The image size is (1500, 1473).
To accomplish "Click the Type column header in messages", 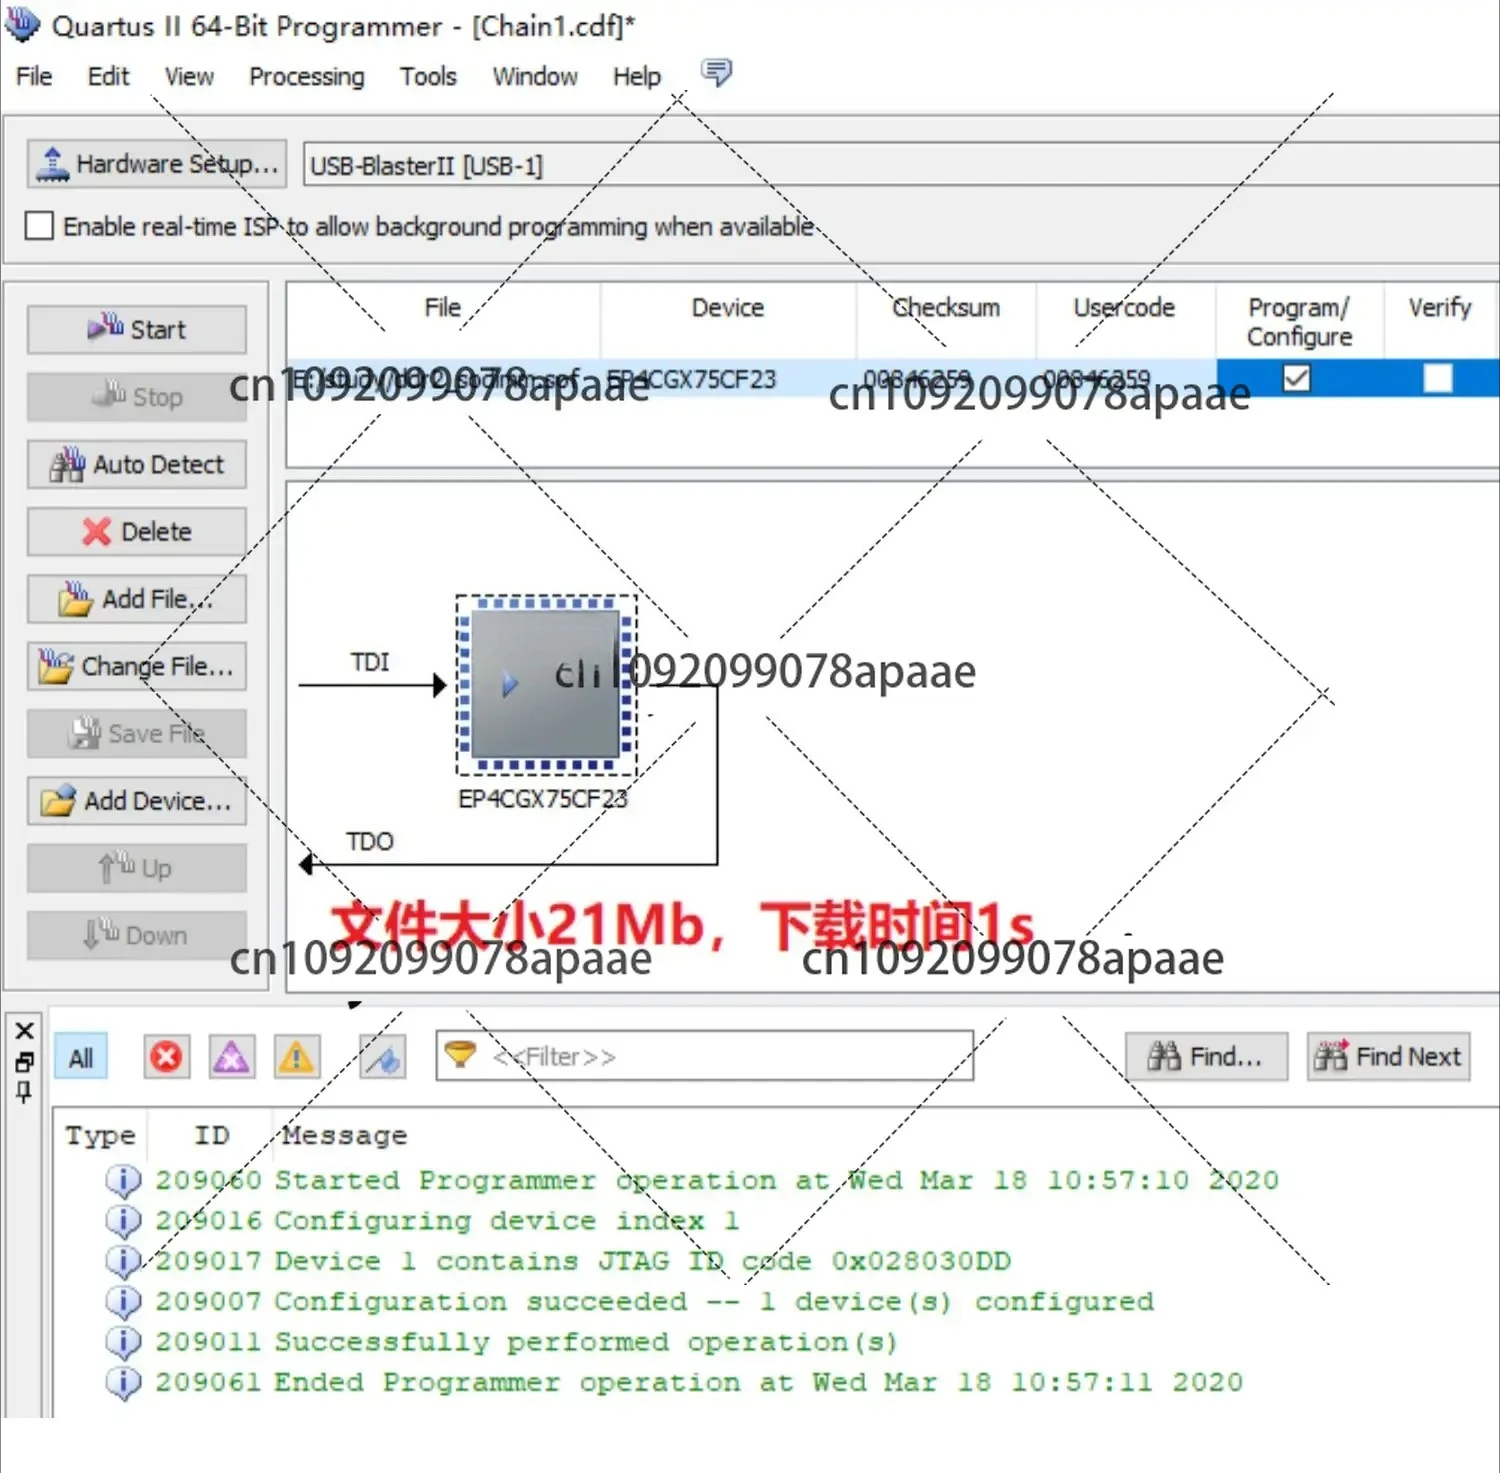I will point(100,1135).
